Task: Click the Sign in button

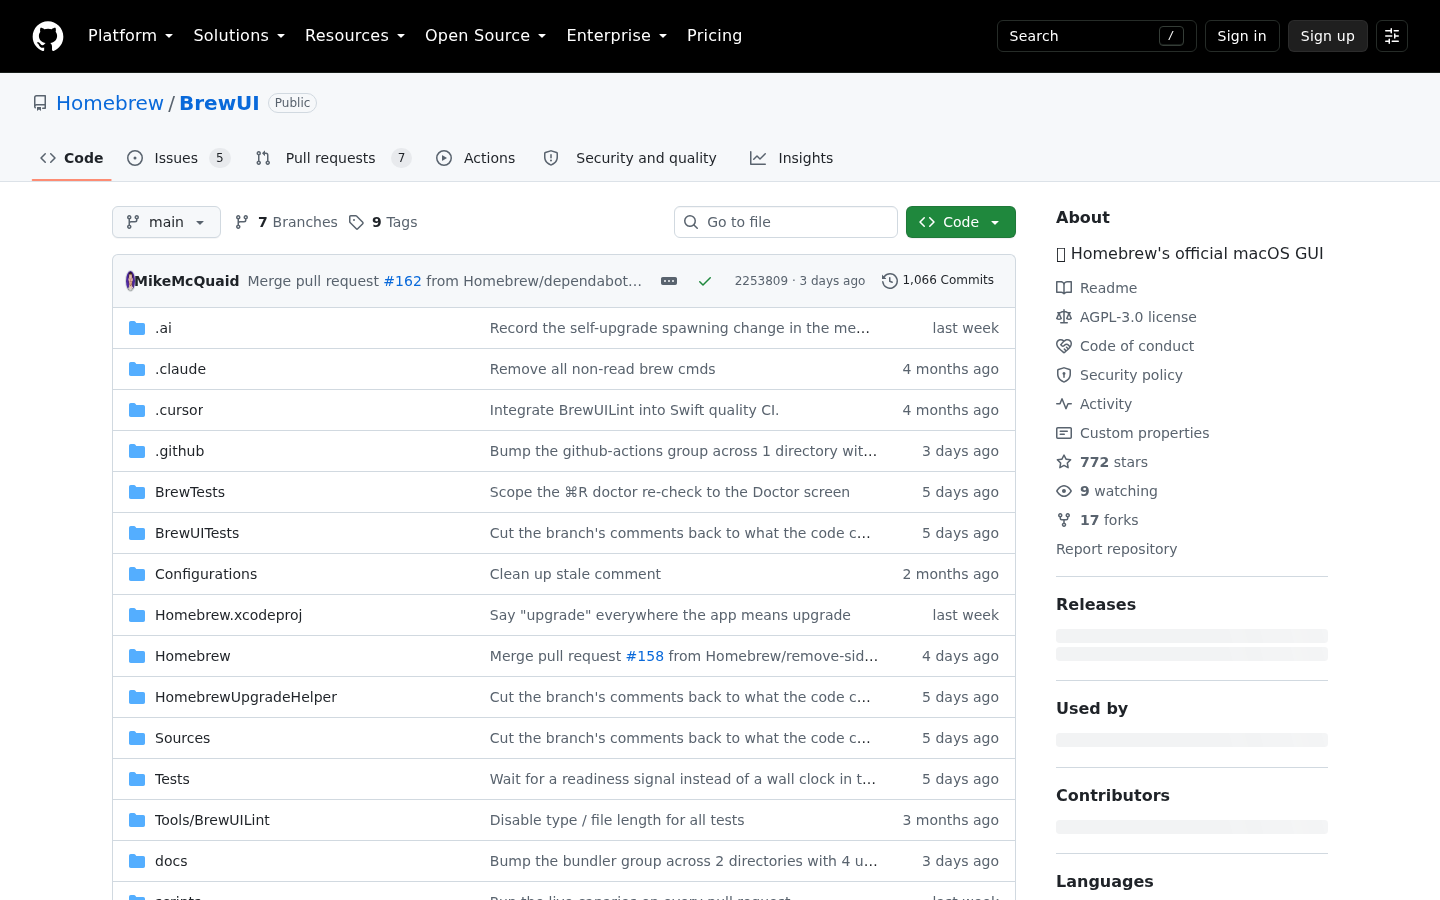Action: click(x=1242, y=36)
